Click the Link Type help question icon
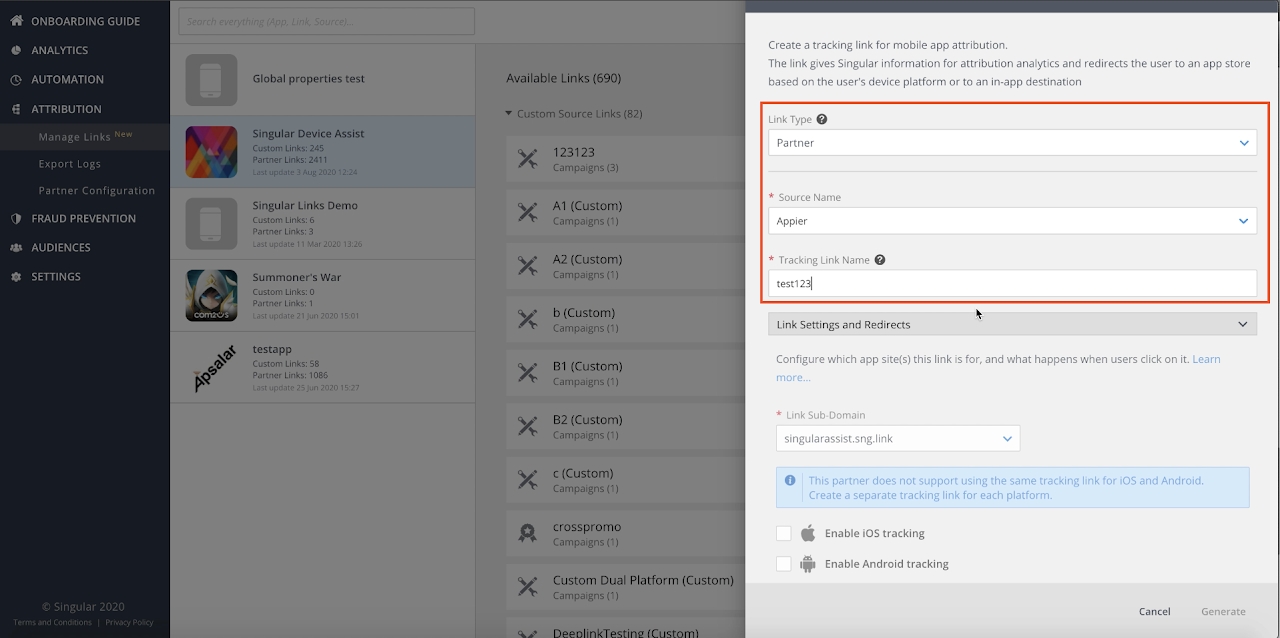The image size is (1280, 638). tap(822, 119)
